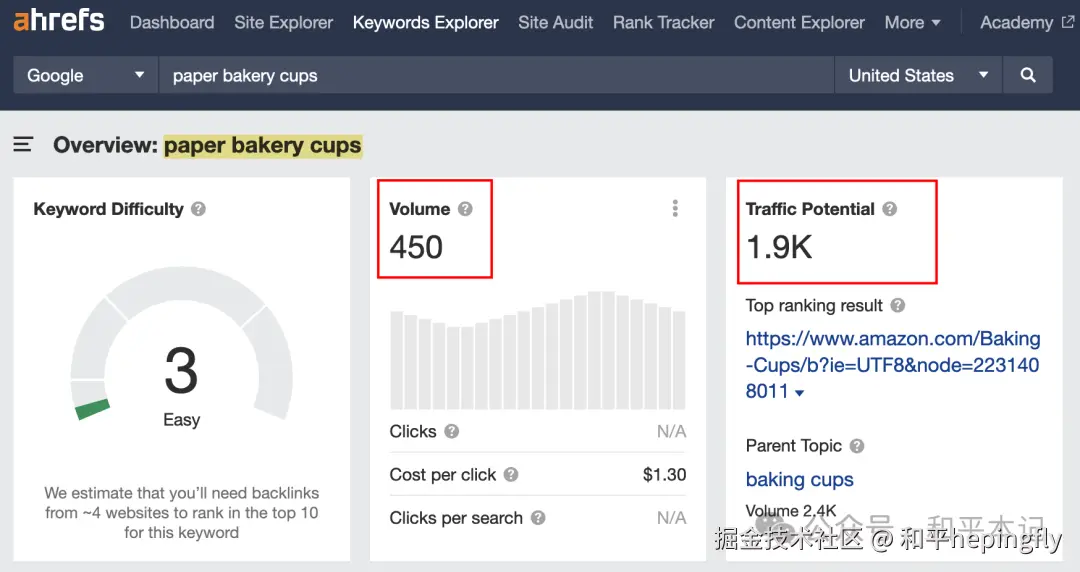Open the hamburger sidebar menu icon
The width and height of the screenshot is (1080, 572).
pos(23,146)
